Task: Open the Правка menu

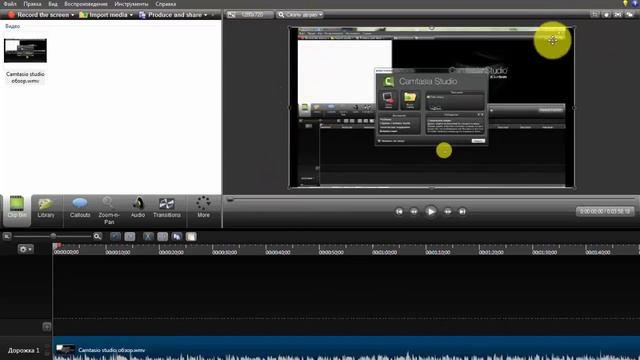Action: click(32, 4)
